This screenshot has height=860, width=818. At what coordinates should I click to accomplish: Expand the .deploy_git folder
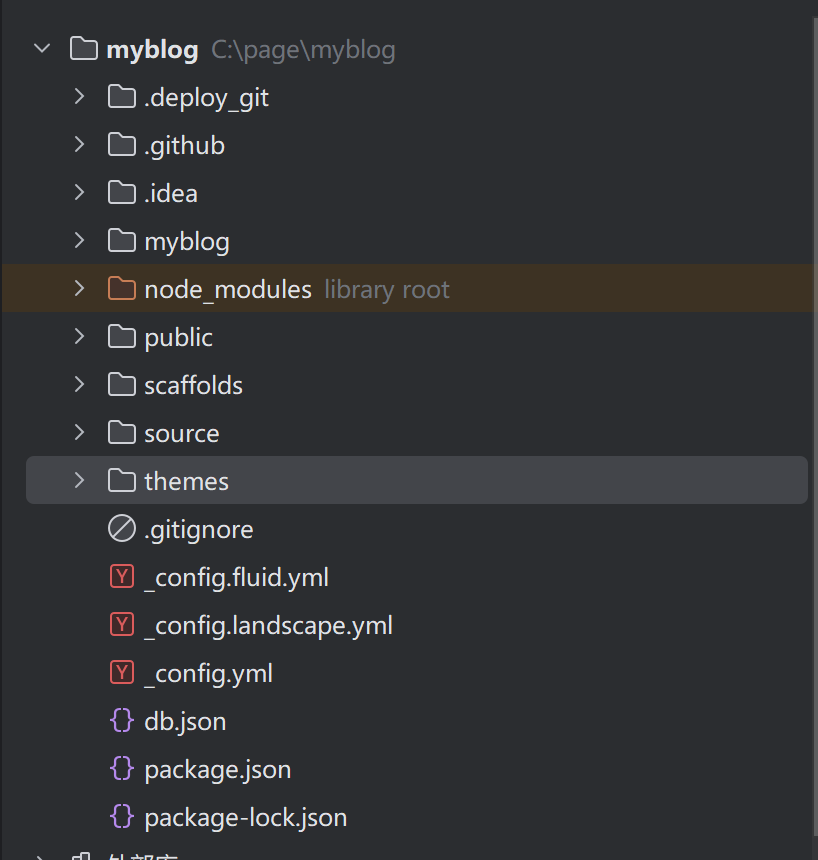click(80, 97)
